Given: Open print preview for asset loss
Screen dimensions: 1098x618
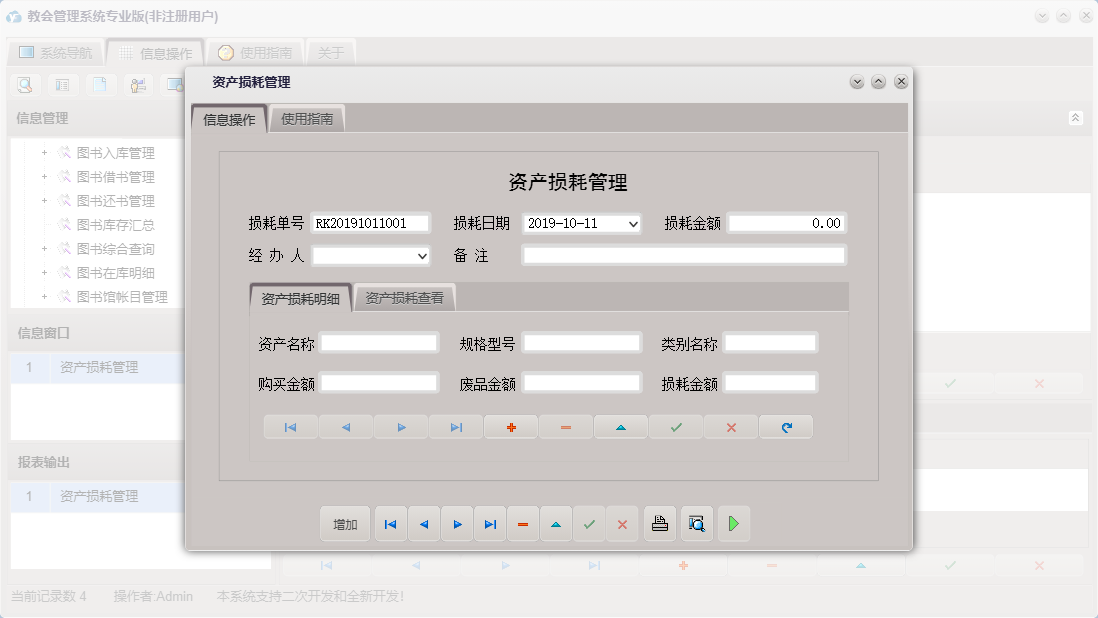Looking at the screenshot, I should (696, 523).
